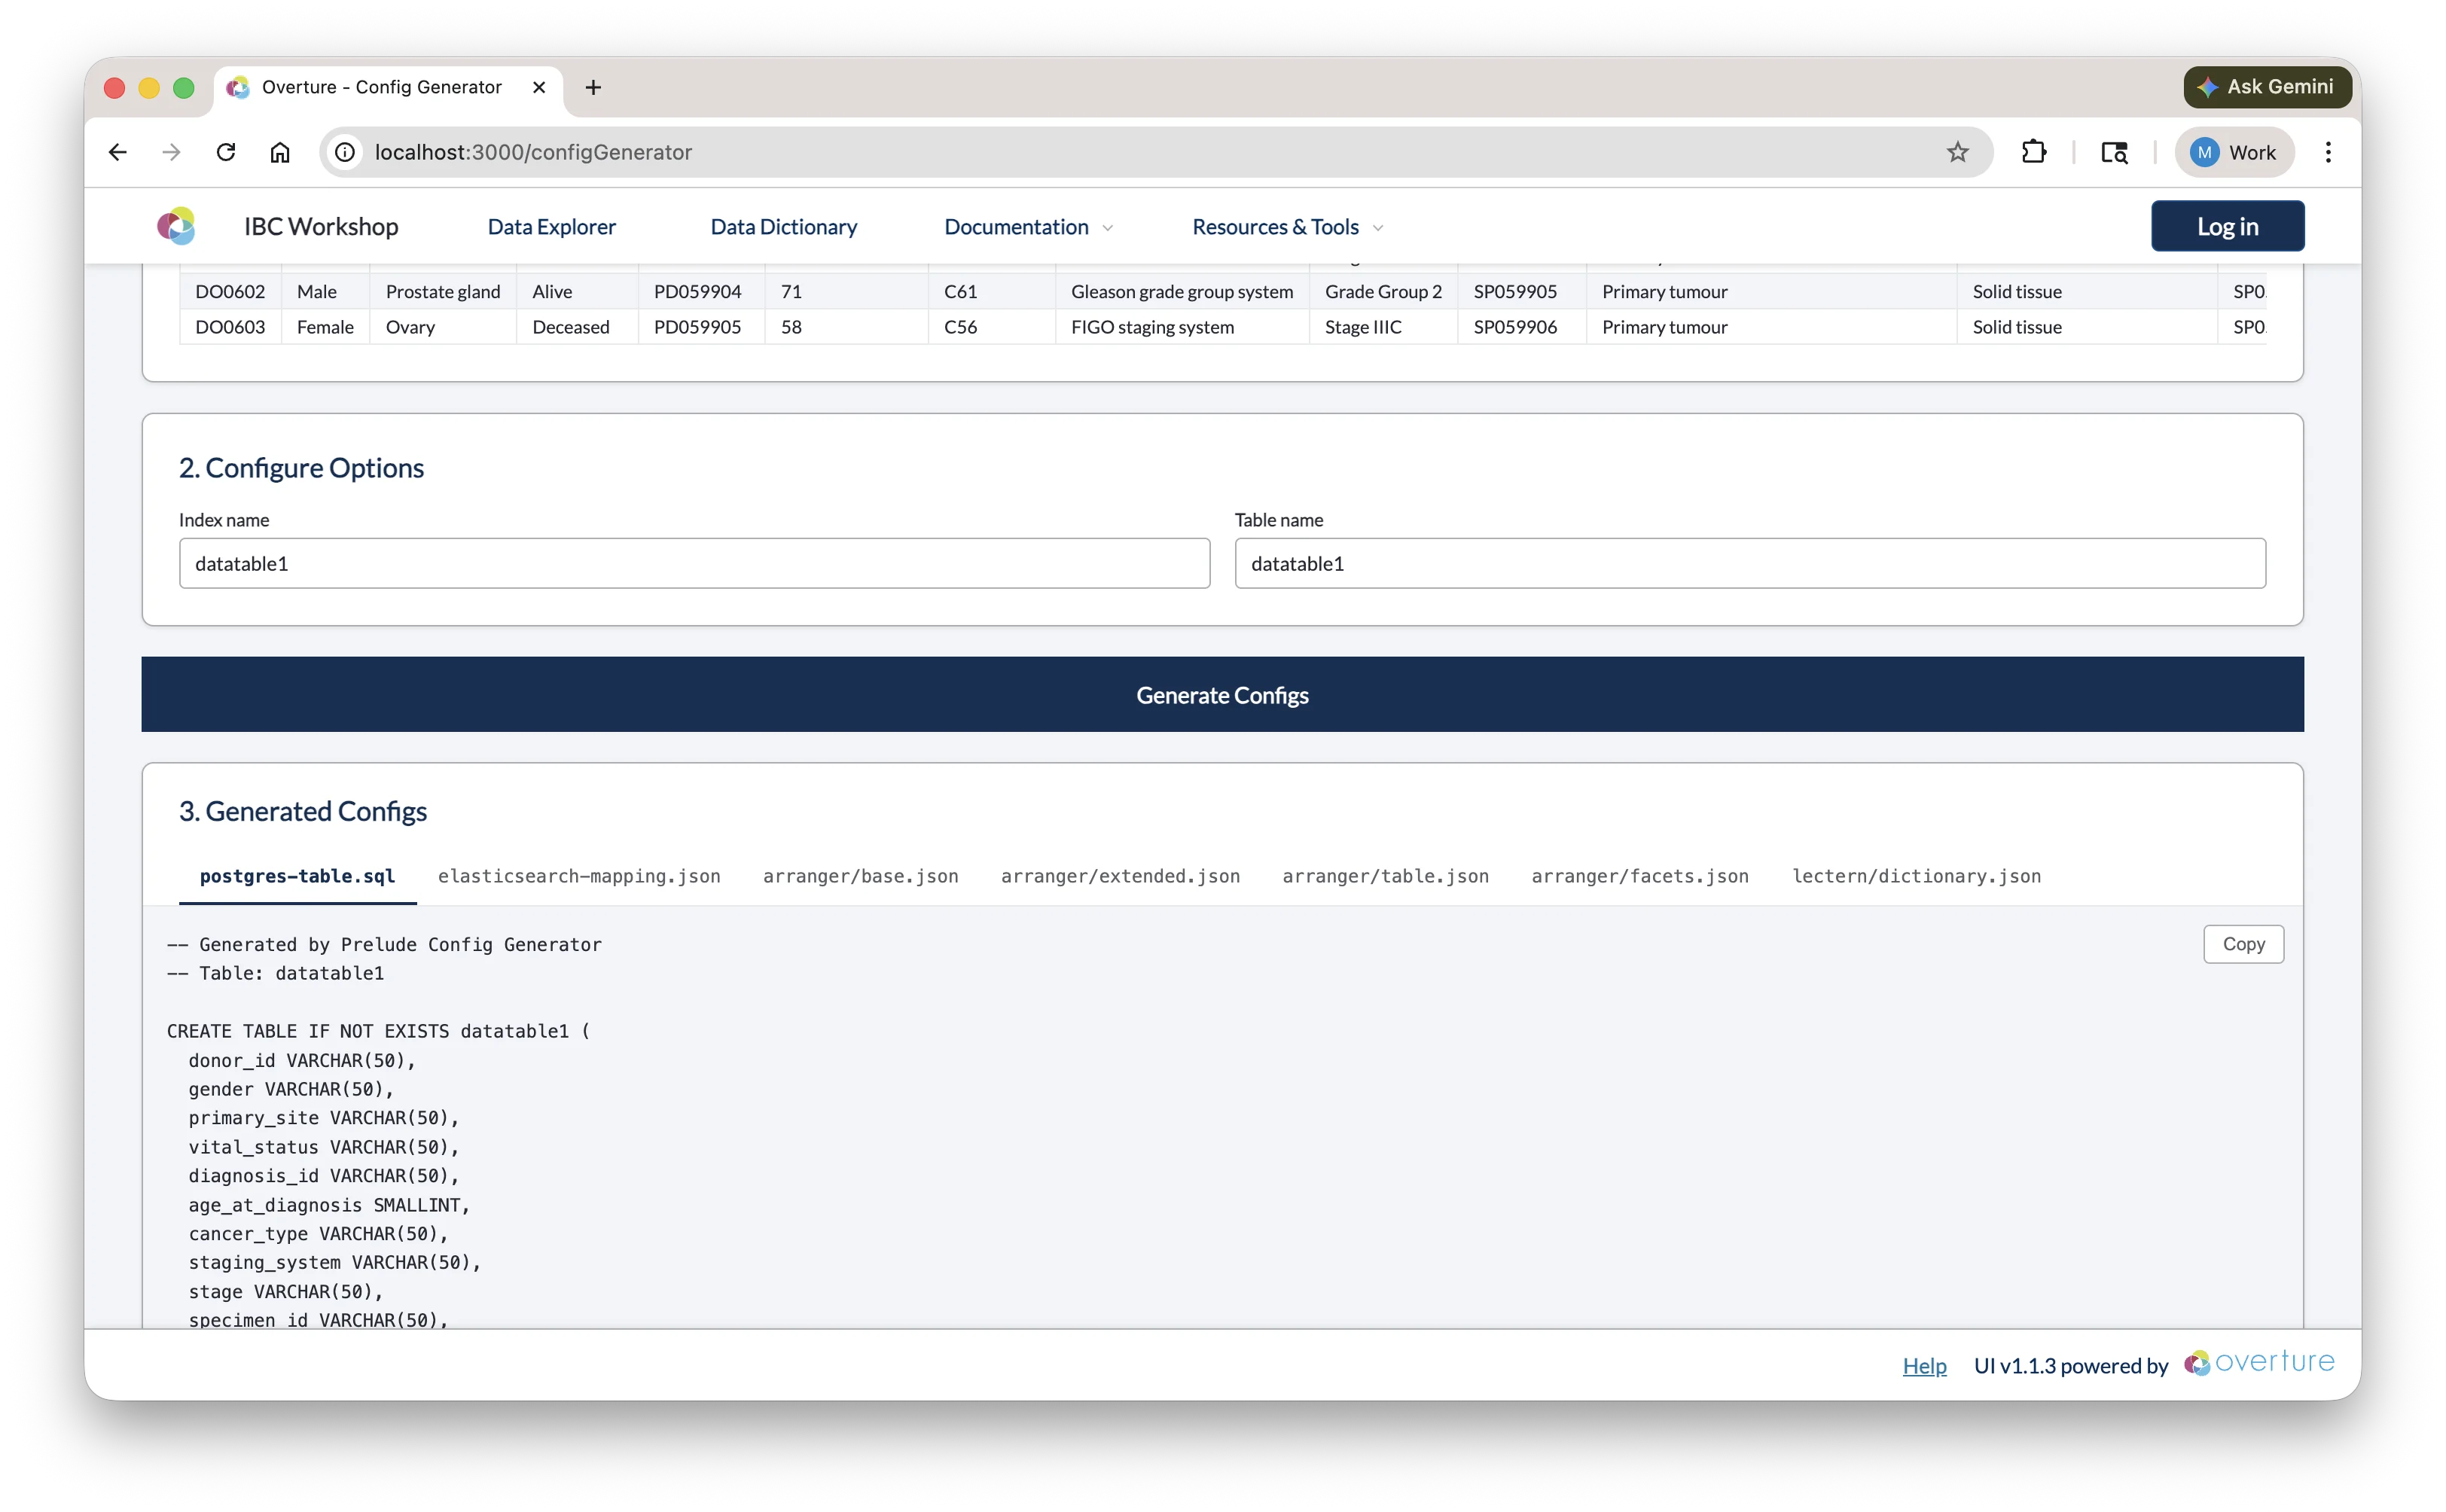Copy the generated SQL with Copy button
This screenshot has width=2446, height=1512.
(2243, 943)
